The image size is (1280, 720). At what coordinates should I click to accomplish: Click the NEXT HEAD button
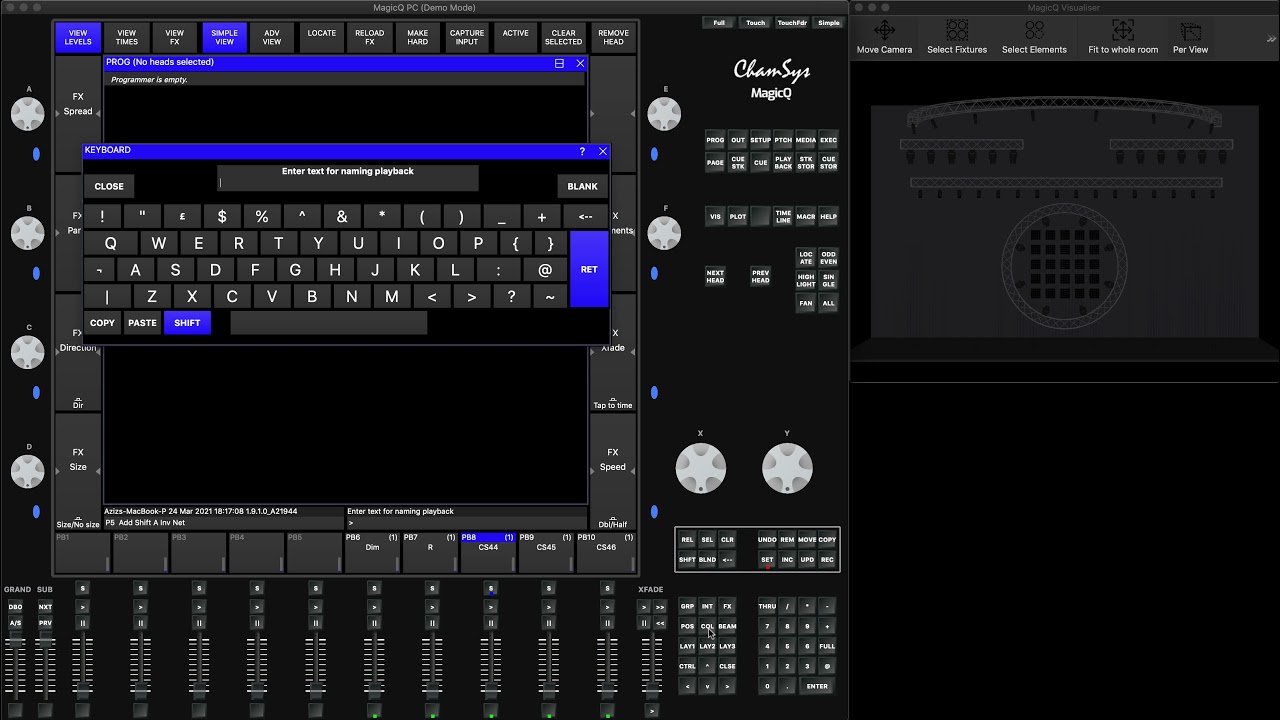pyautogui.click(x=715, y=276)
